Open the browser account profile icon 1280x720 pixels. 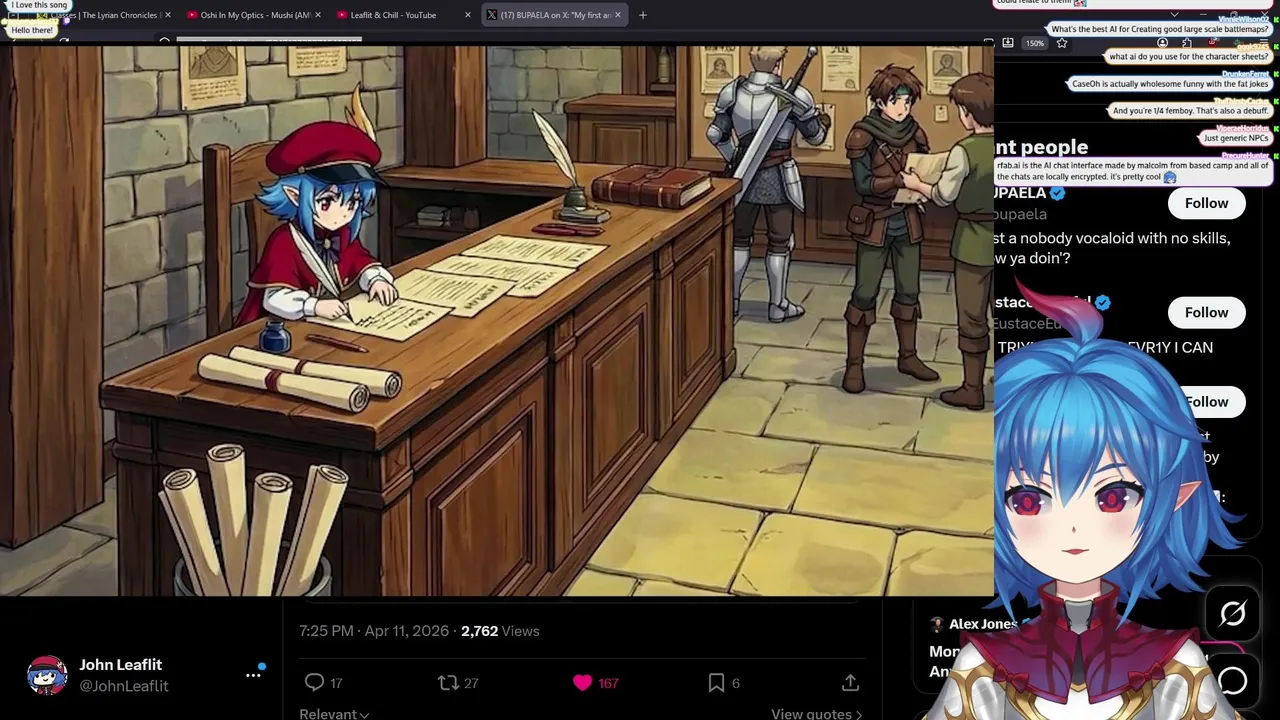pyautogui.click(x=1163, y=43)
